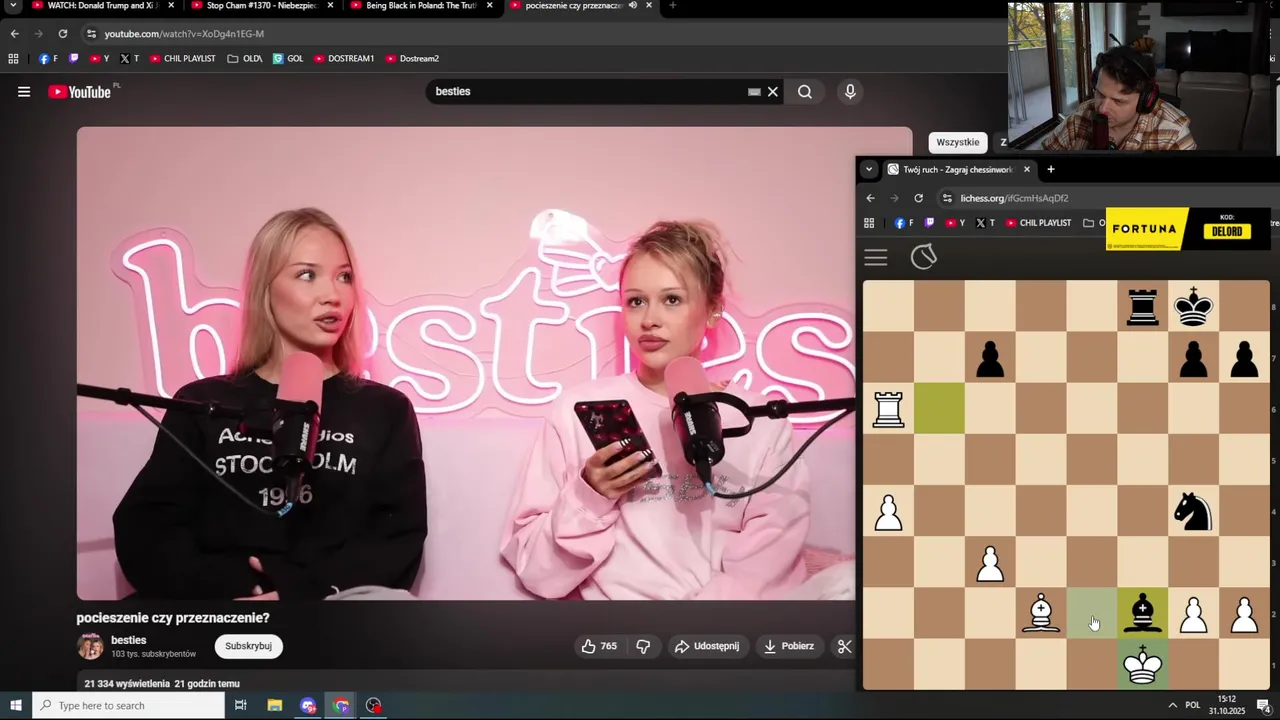Mute the 'pocieszenie czy przeznaczenie' tab speaker

tap(633, 5)
